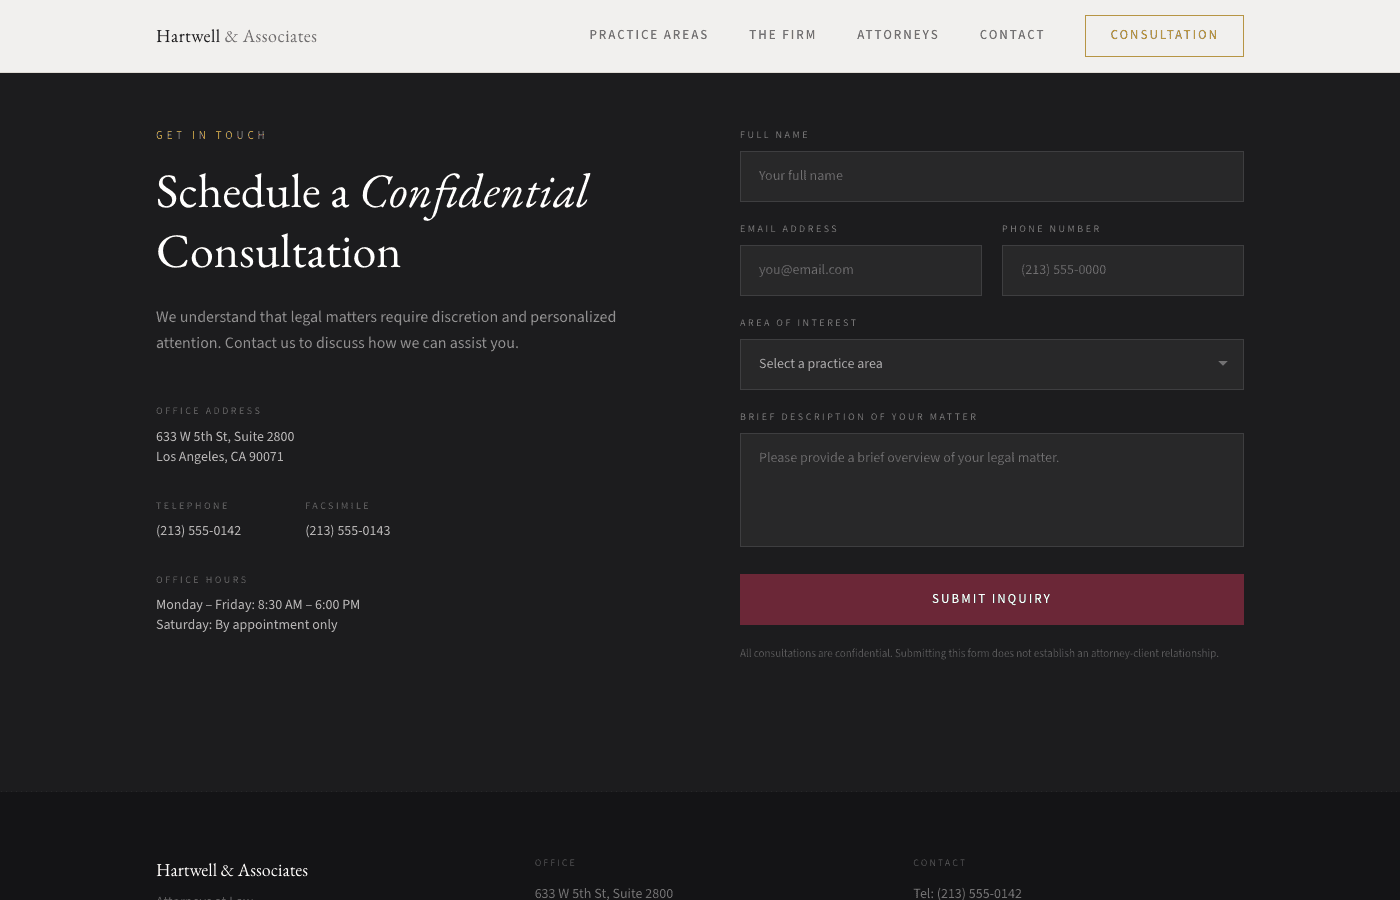This screenshot has width=1400, height=900.
Task: Click the Consultation button in the header
Action: tap(1164, 35)
